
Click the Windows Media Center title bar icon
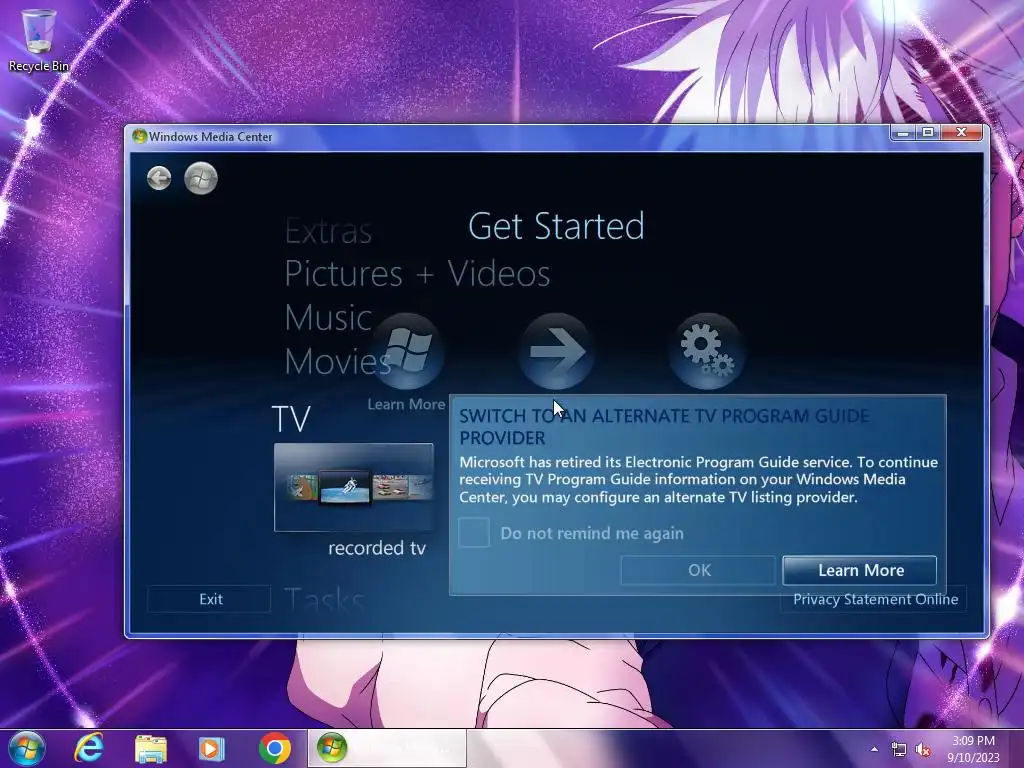(139, 136)
